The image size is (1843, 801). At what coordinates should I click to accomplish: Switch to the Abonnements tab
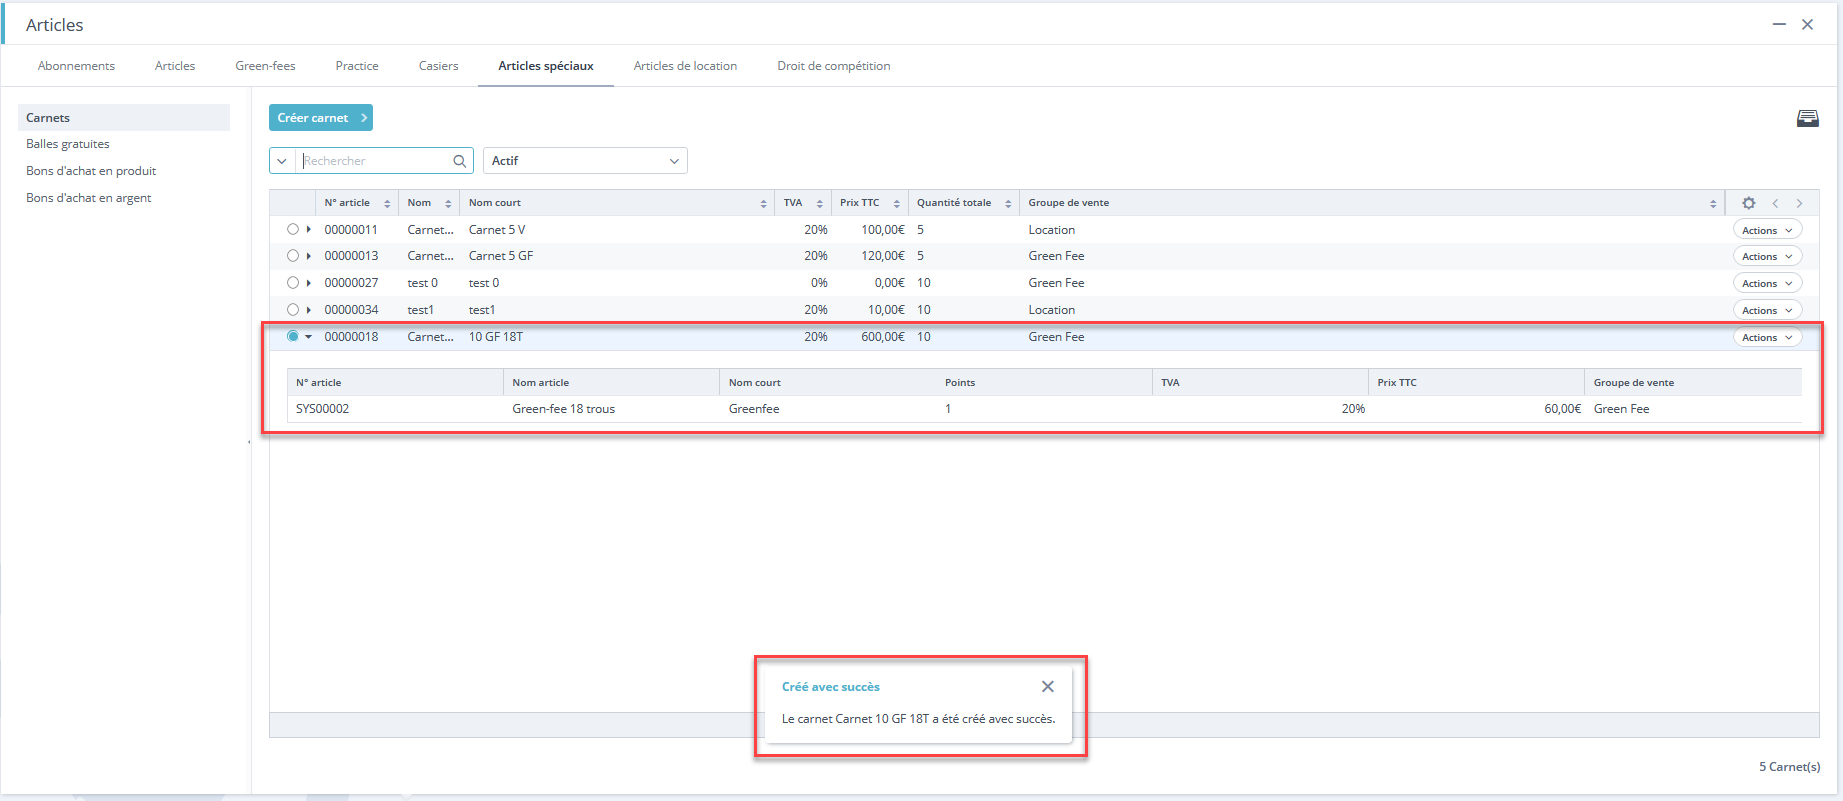pyautogui.click(x=76, y=66)
